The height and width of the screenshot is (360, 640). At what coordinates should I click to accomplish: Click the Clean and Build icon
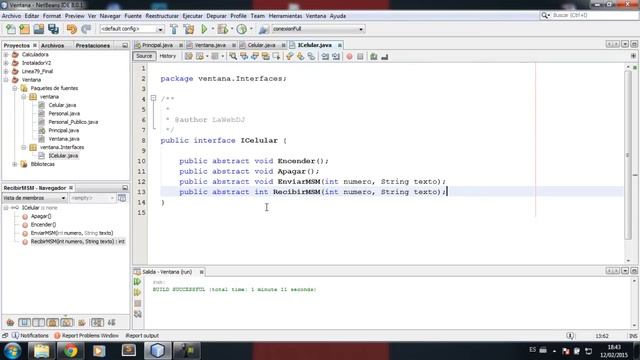[189, 29]
